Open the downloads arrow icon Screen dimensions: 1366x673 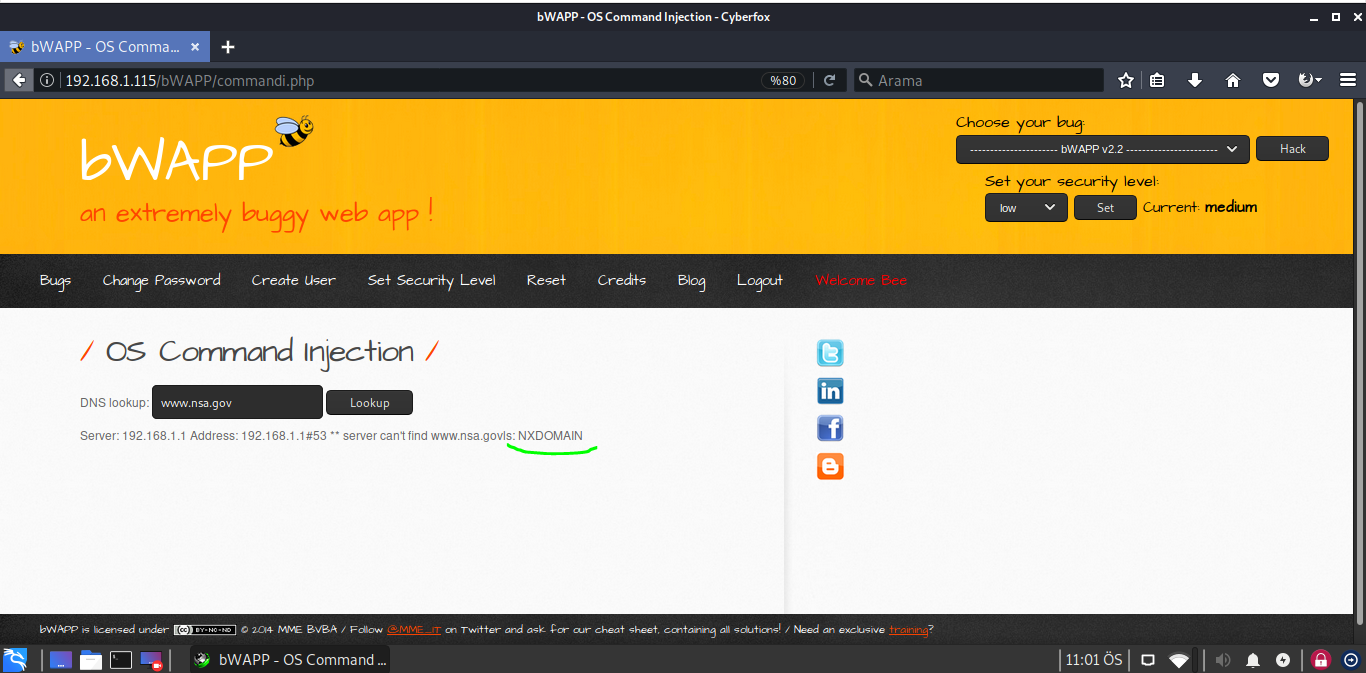[1195, 80]
